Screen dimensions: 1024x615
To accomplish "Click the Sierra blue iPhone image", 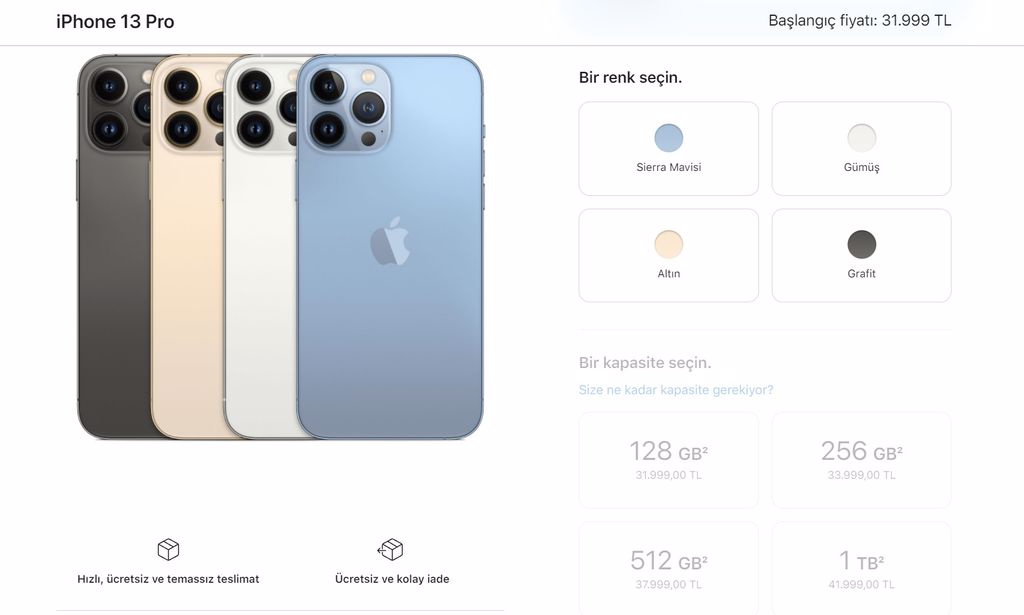I will click(391, 247).
